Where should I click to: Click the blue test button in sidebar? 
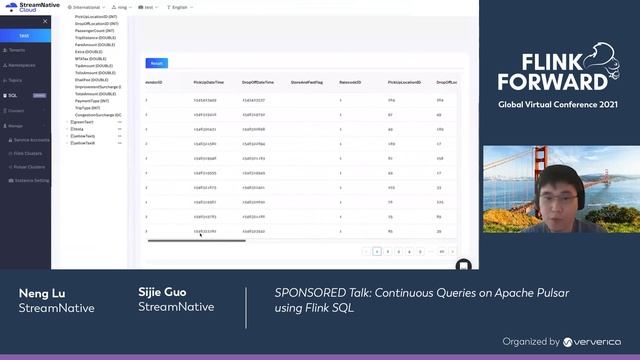coord(24,36)
